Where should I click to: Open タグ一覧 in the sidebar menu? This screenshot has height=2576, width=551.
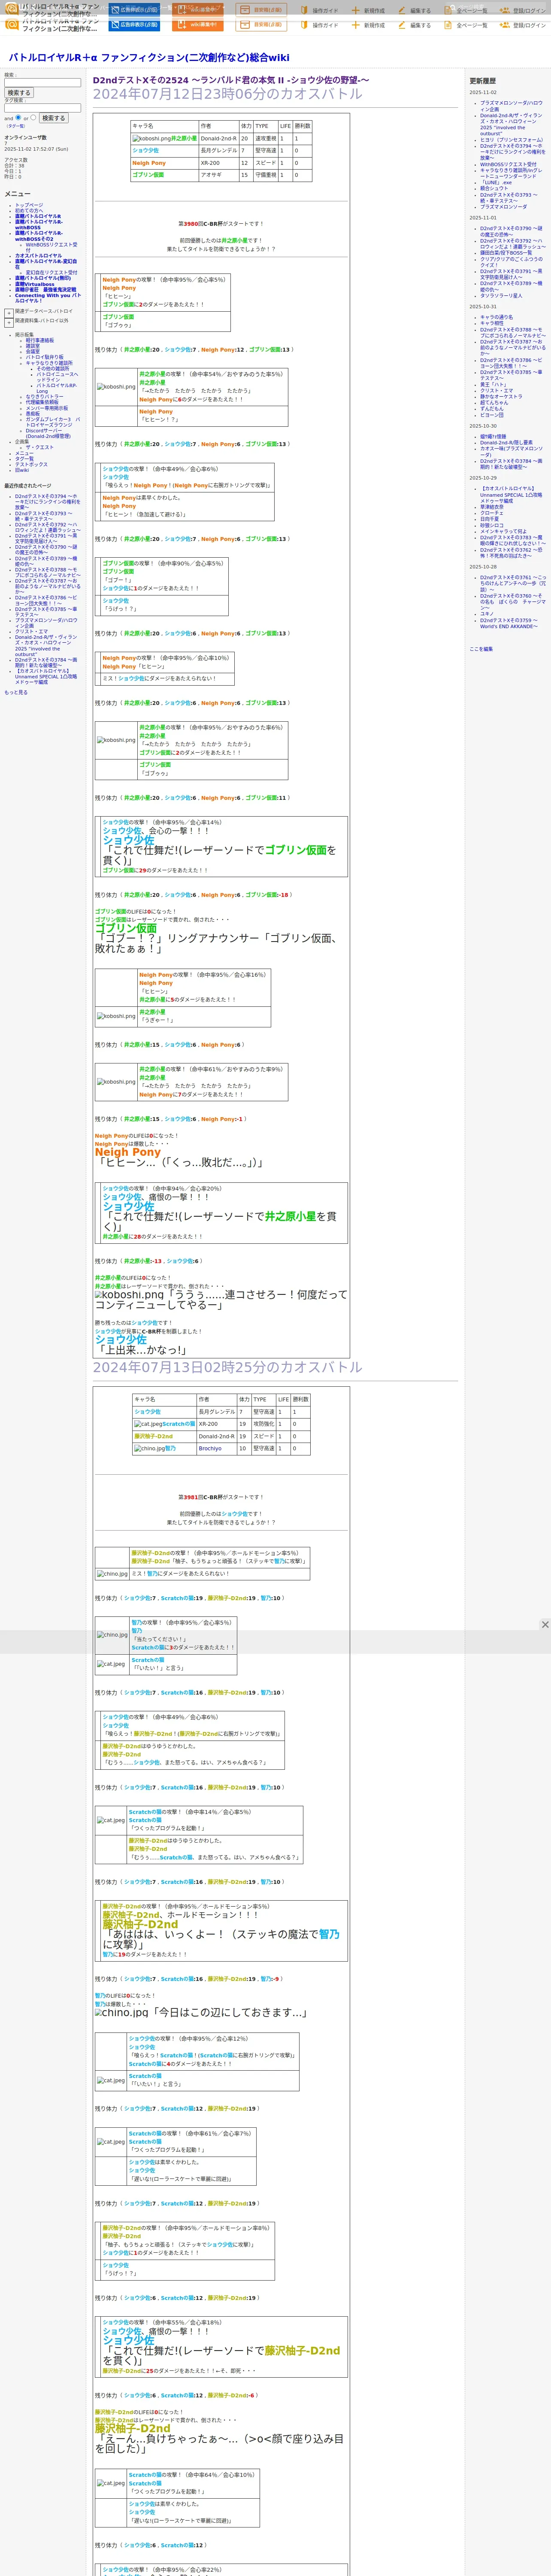(x=24, y=459)
